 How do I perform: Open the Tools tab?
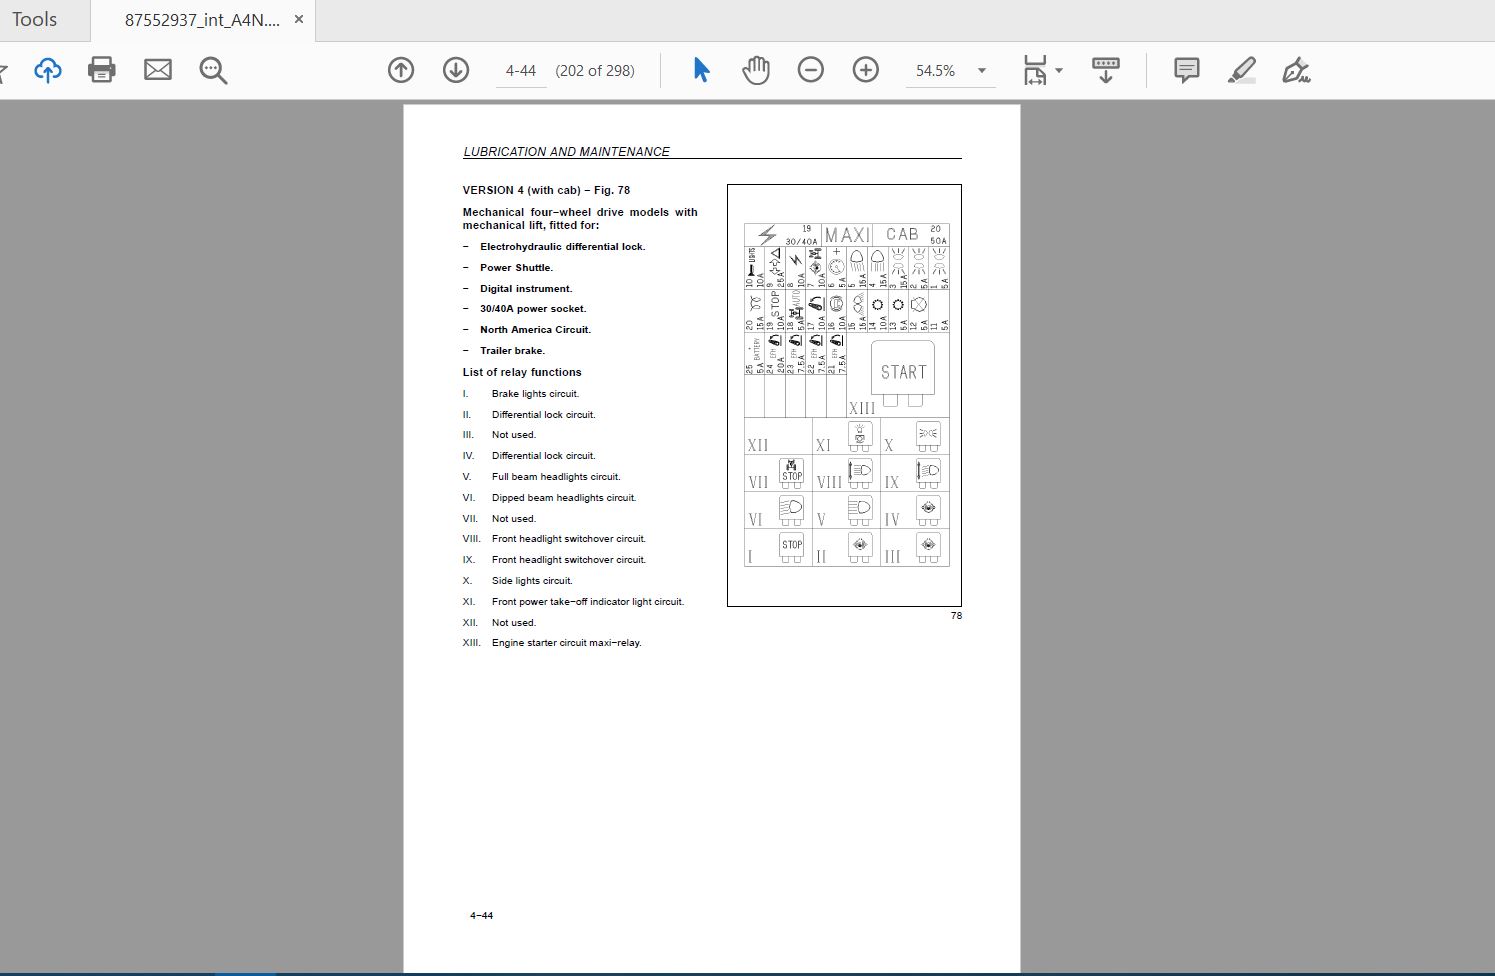[x=34, y=20]
